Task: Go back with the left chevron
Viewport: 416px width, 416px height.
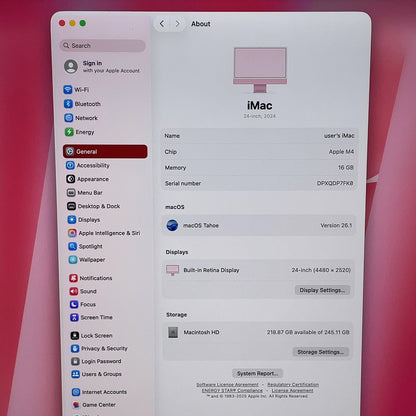Action: 162,24
